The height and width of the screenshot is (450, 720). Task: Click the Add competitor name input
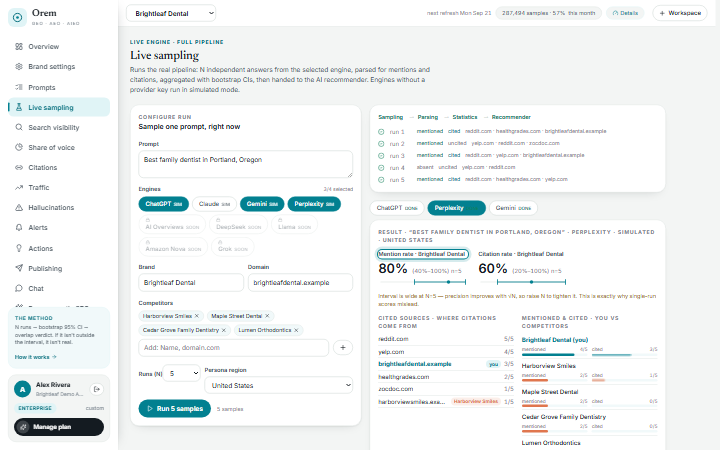(x=234, y=348)
